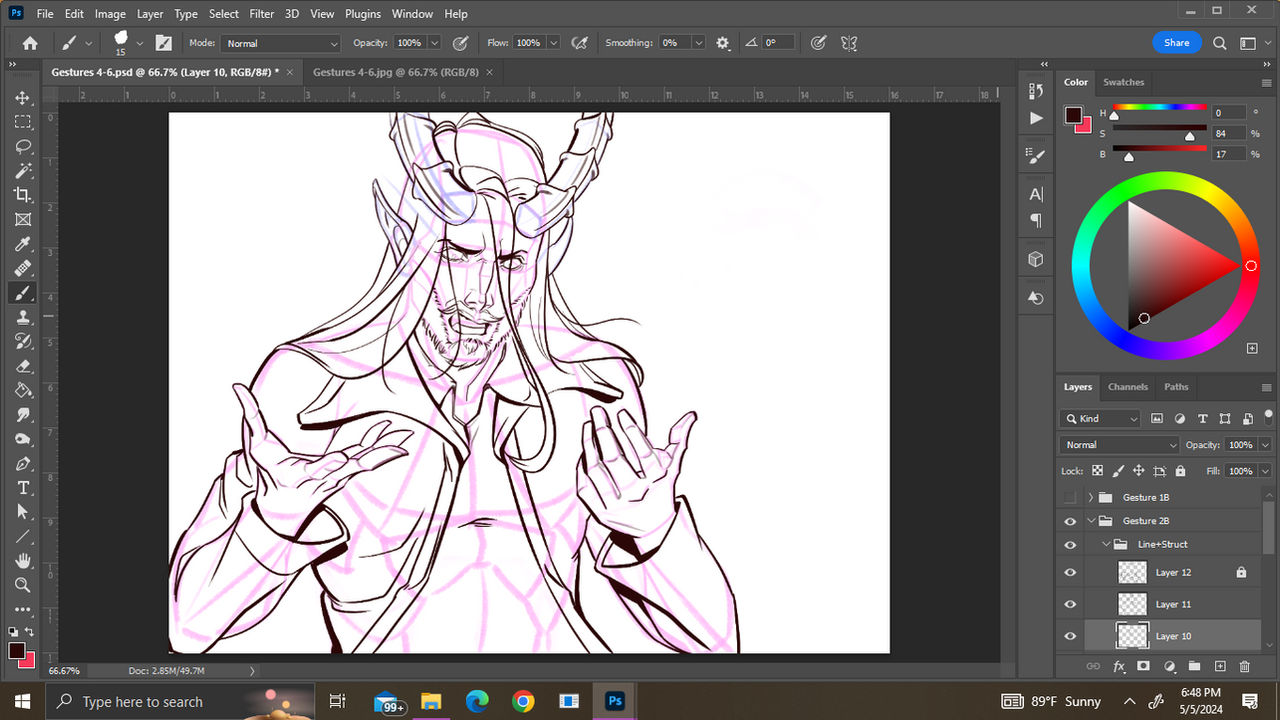Expand the Gesture 1B group
Viewport: 1280px width, 720px height.
pyautogui.click(x=1090, y=497)
